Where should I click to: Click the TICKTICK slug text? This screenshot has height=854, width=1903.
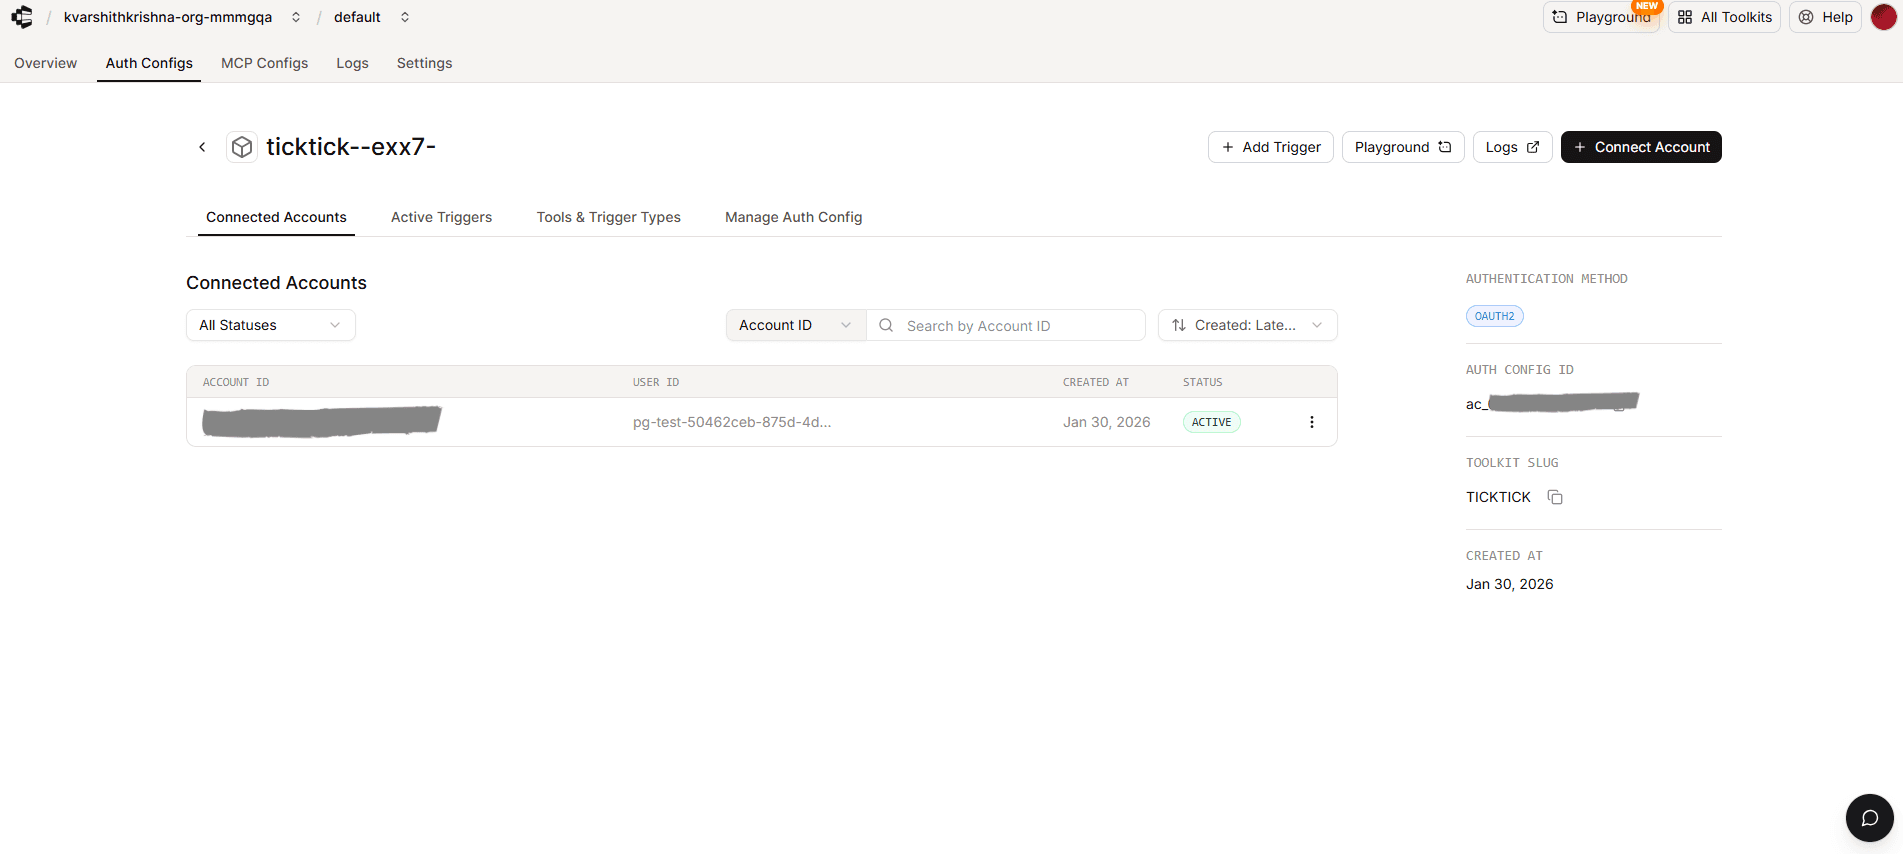1498,497
